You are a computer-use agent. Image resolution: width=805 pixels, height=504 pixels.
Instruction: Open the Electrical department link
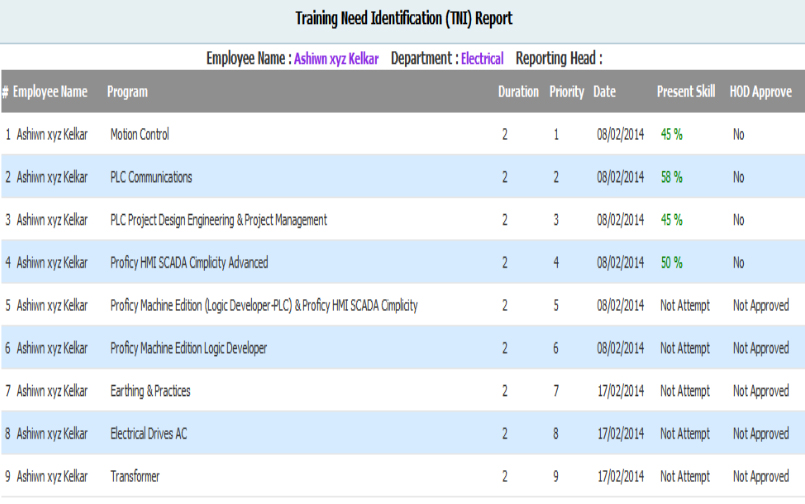pyautogui.click(x=482, y=59)
